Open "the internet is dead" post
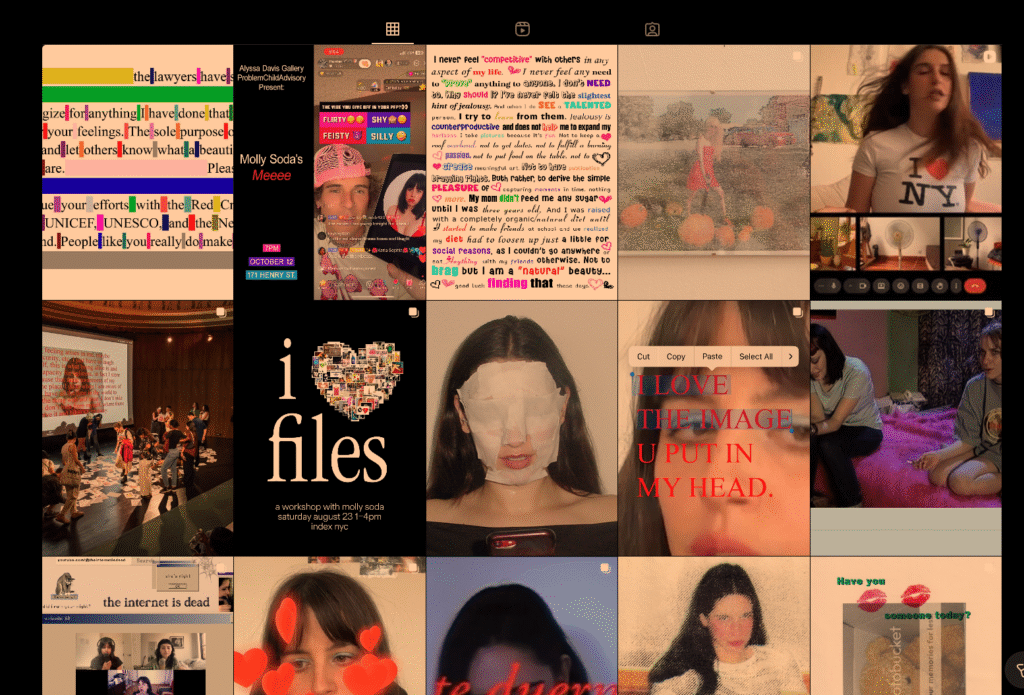Screen dimensions: 1024x695 (x=137, y=626)
